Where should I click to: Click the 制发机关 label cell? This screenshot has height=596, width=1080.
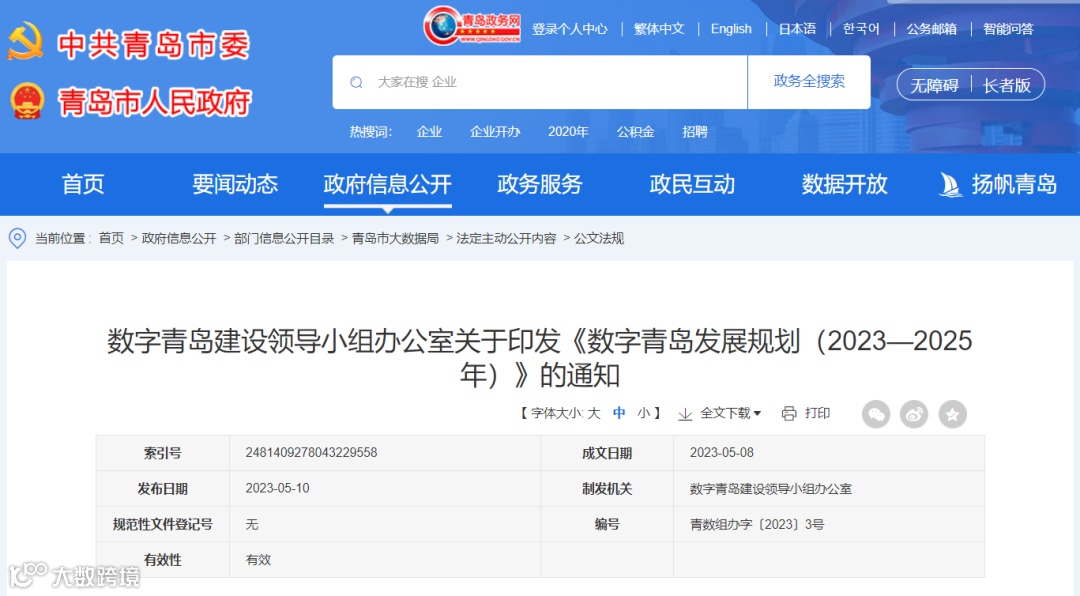(x=607, y=489)
